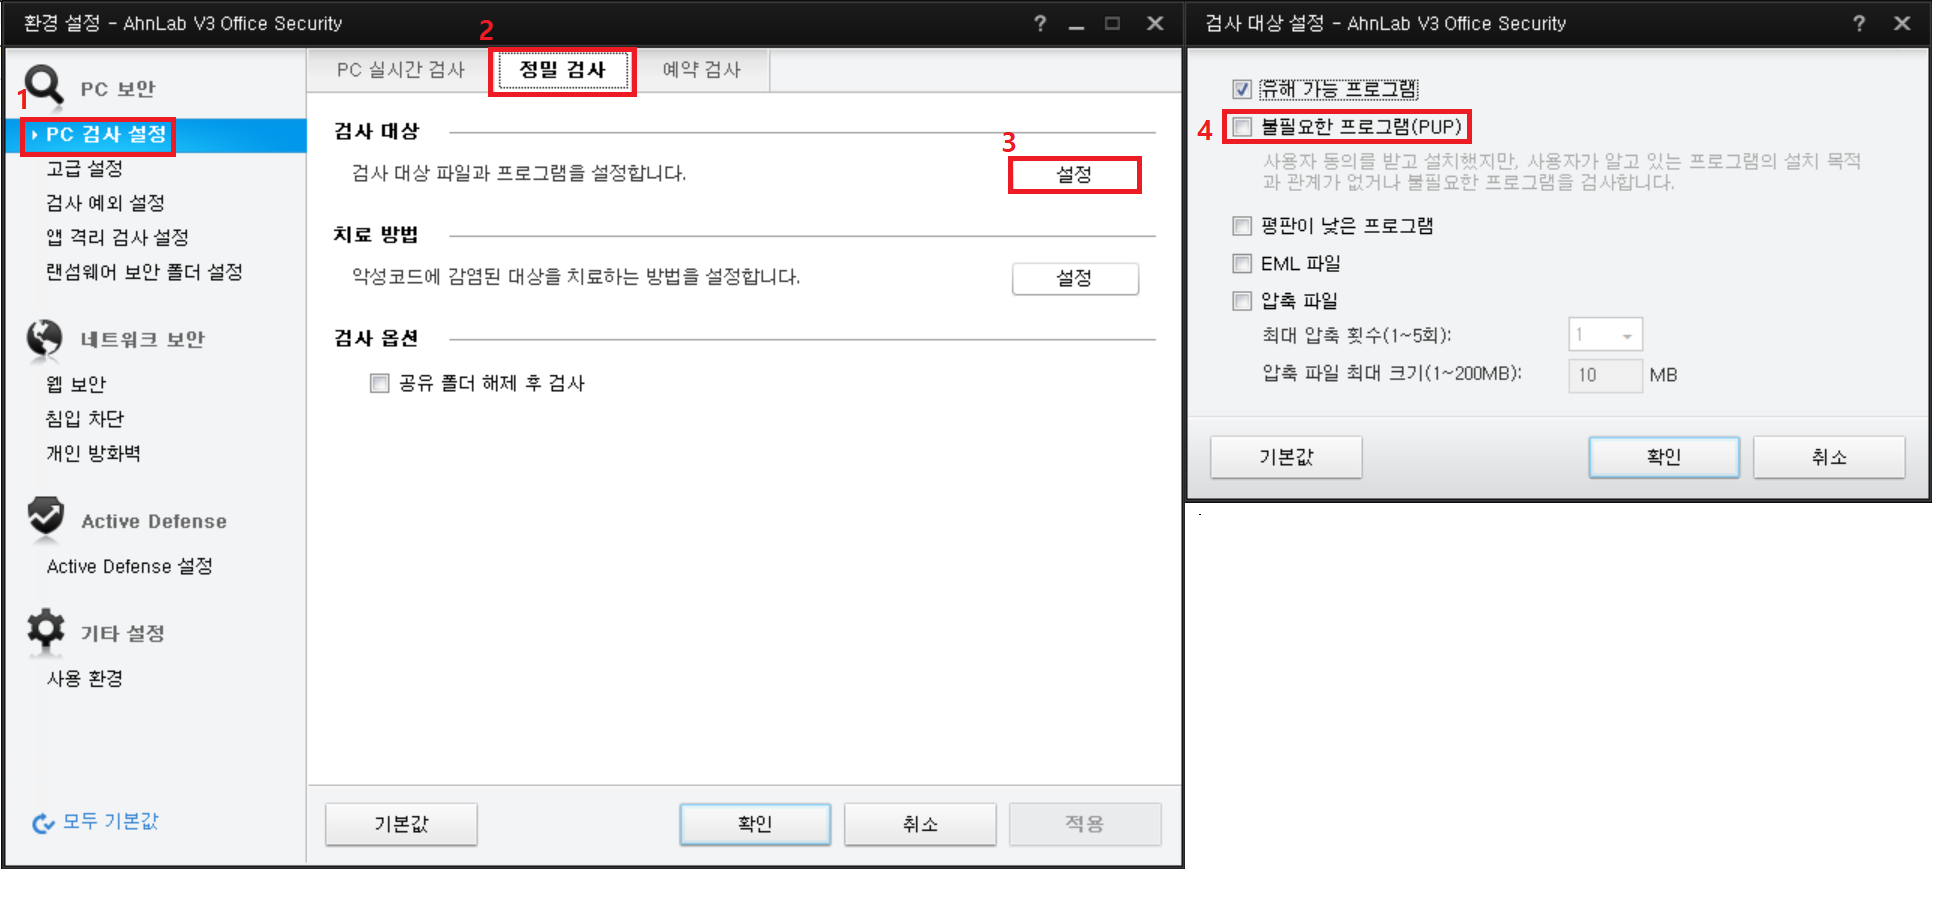The width and height of the screenshot is (1946, 906).
Task: Uncheck the 유해 가능 프로그램 checkbox
Action: click(1242, 89)
